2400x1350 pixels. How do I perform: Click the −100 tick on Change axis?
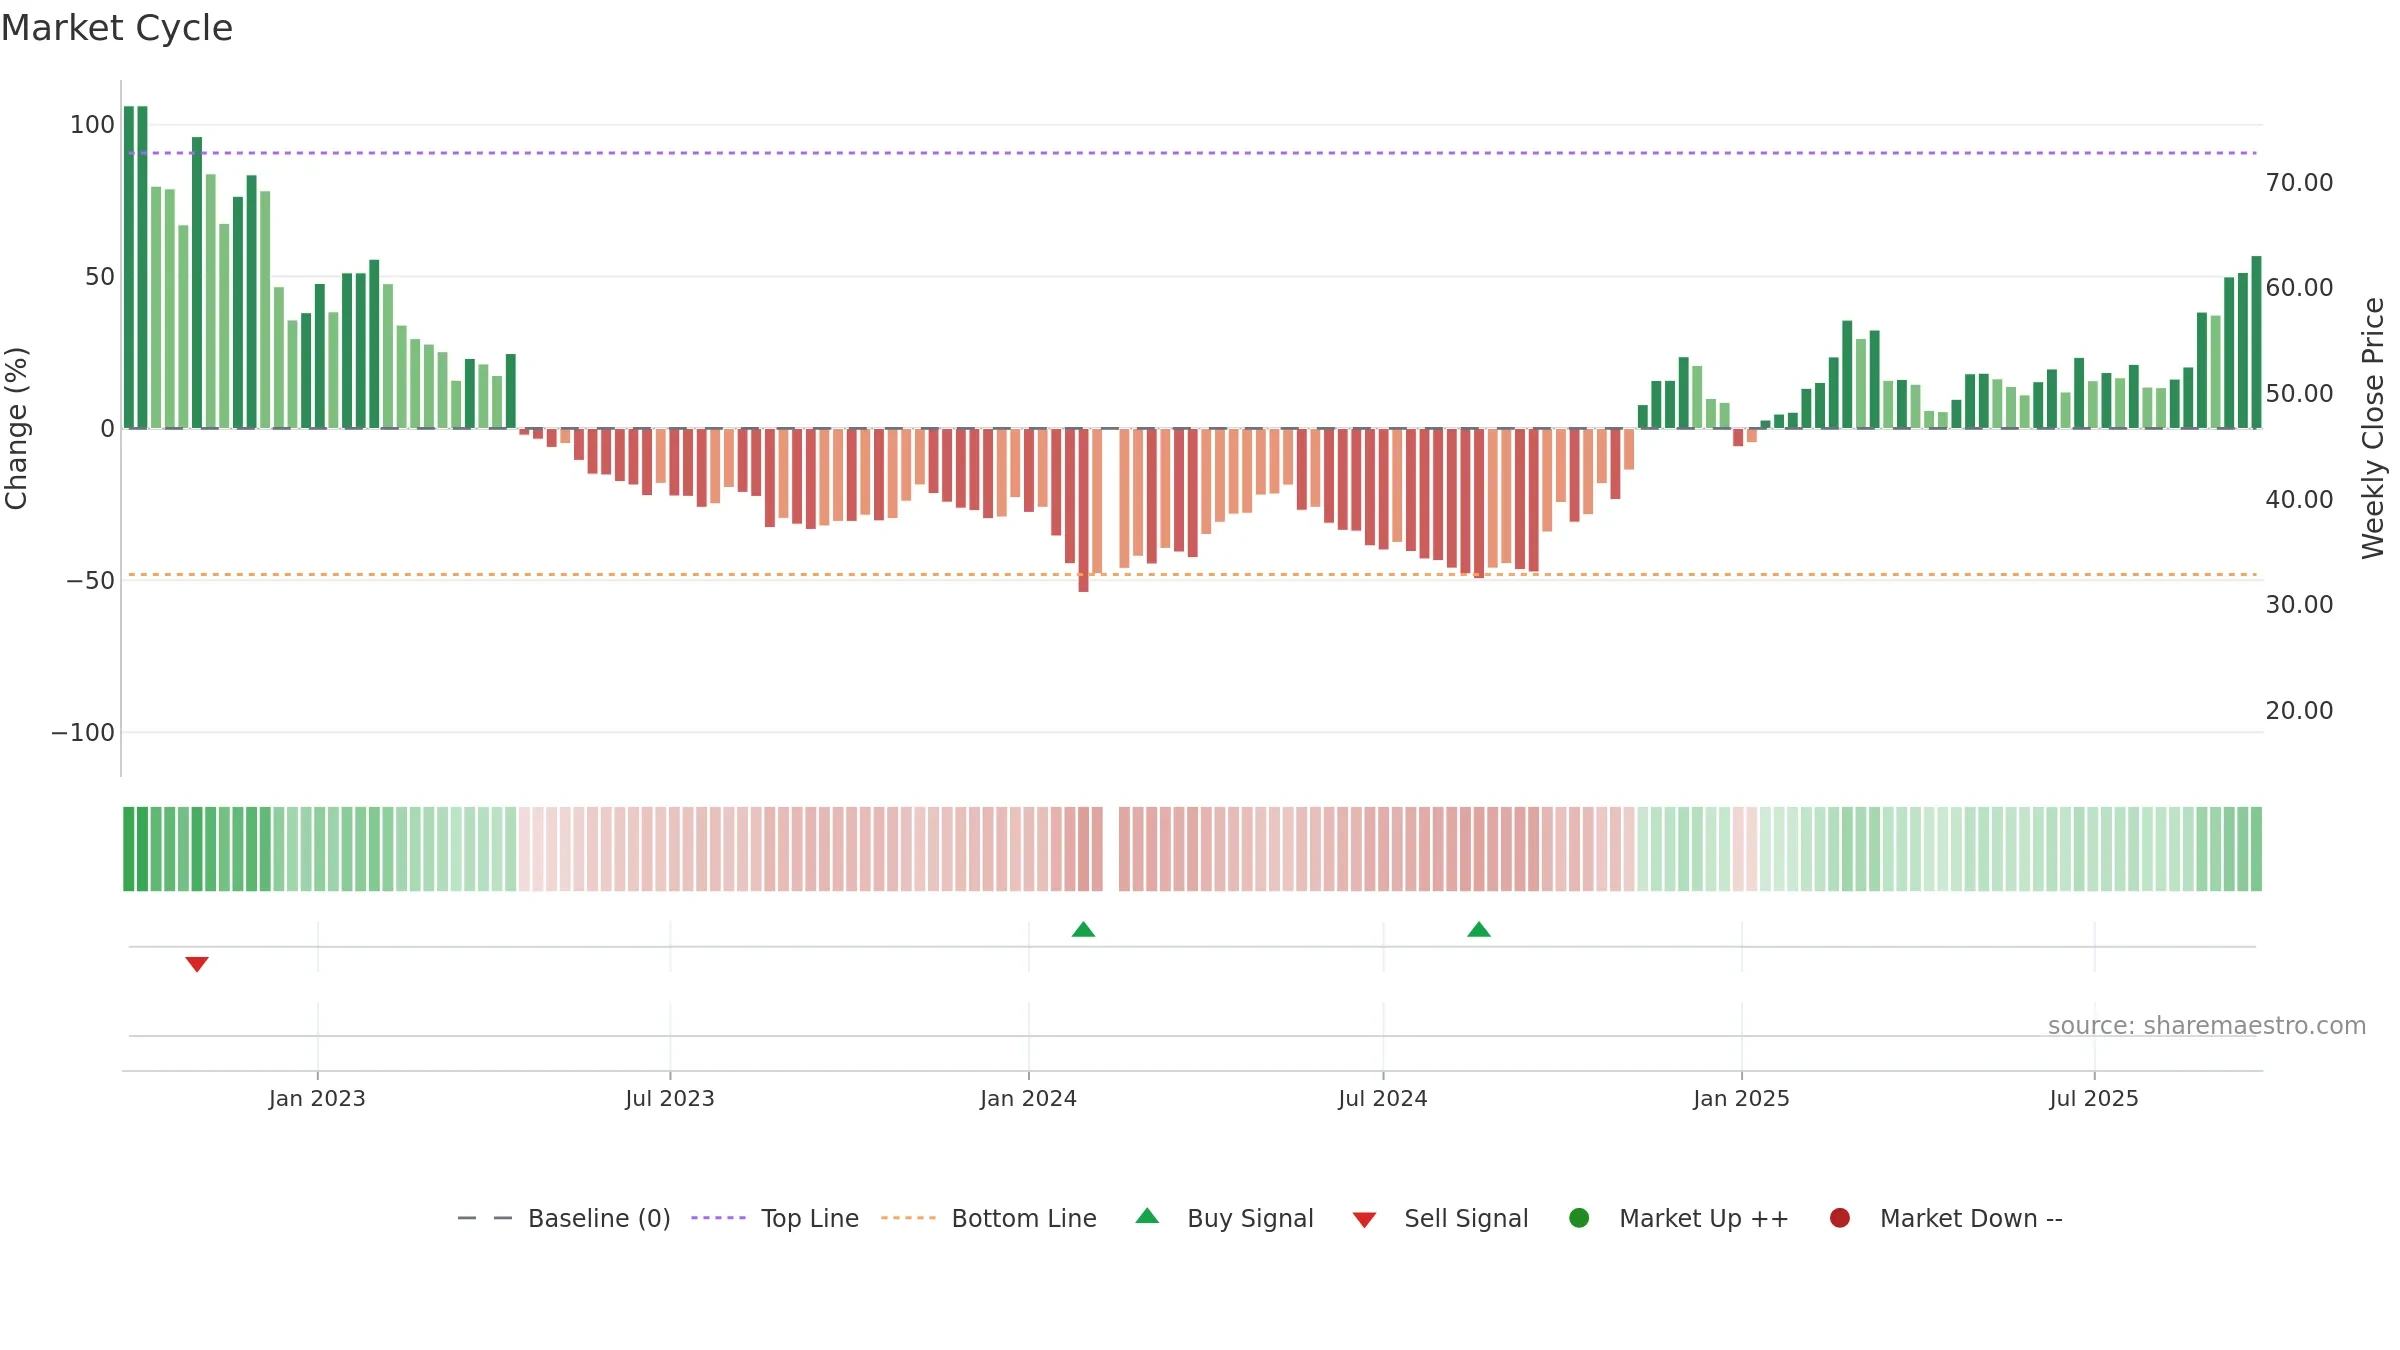(83, 733)
